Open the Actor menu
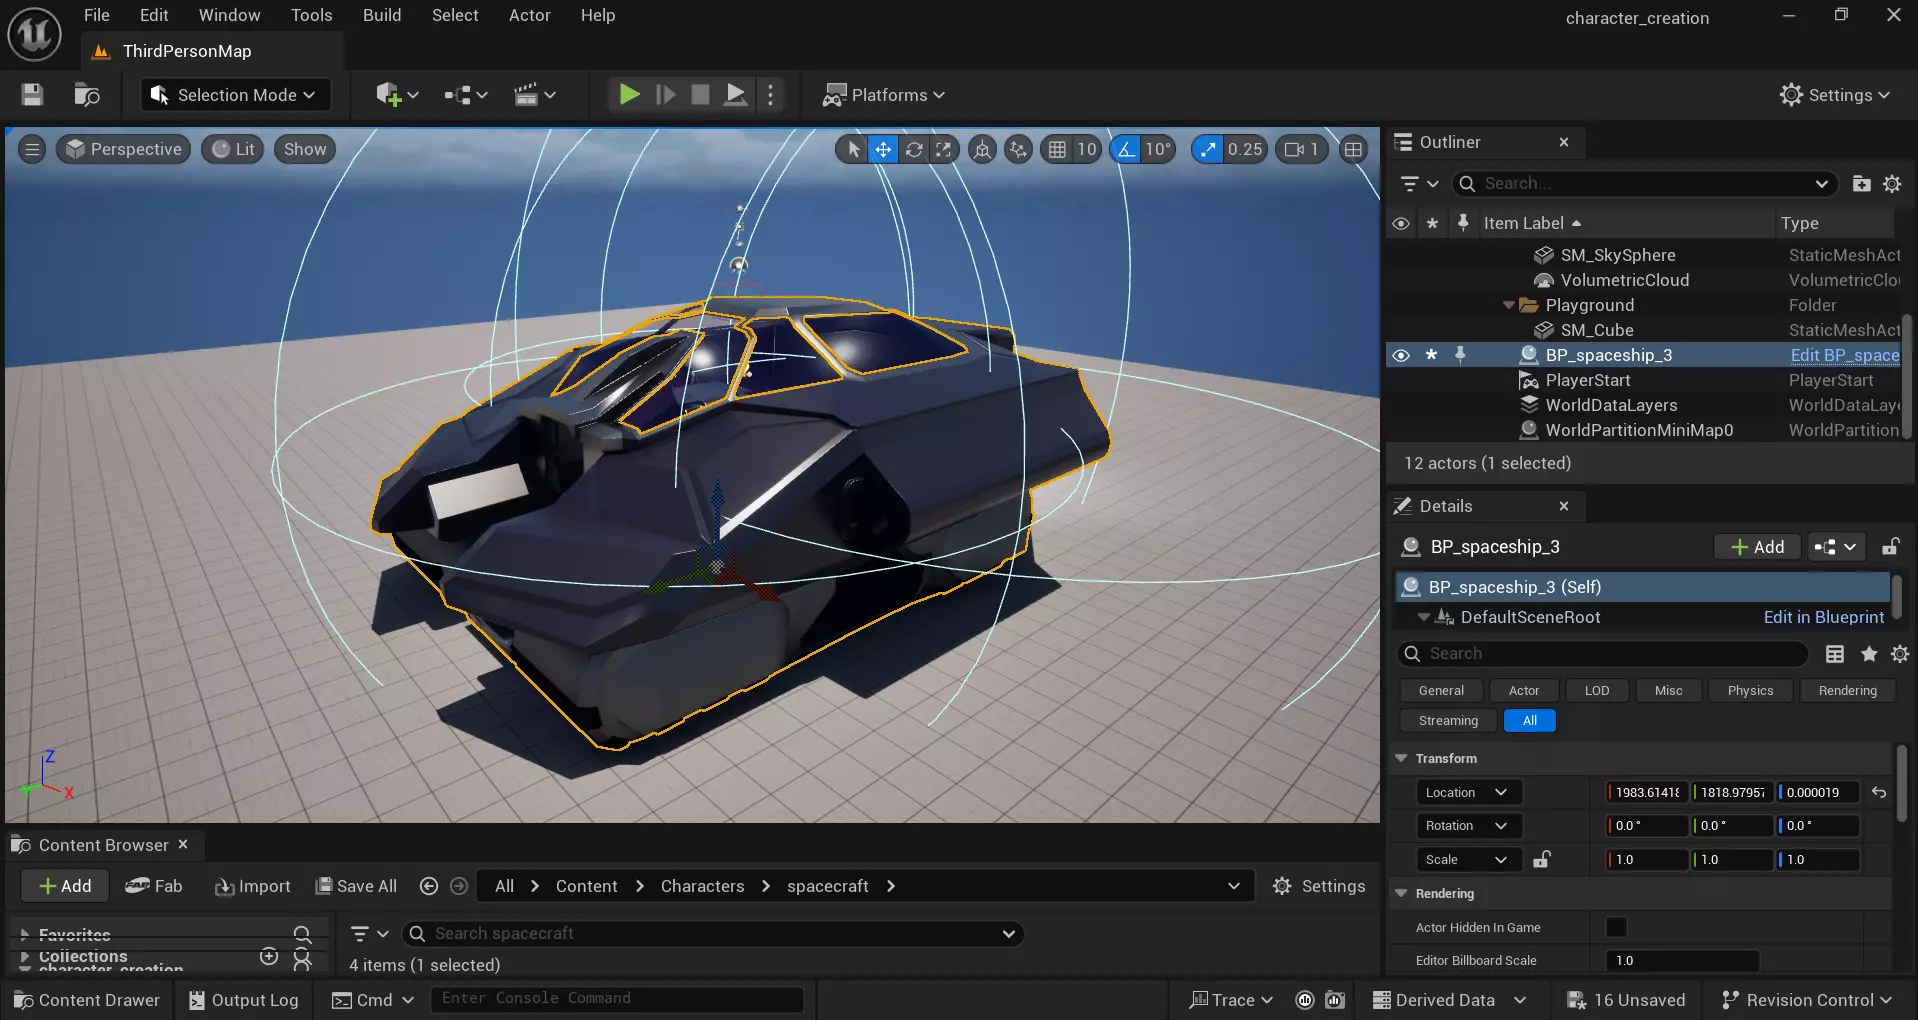The image size is (1918, 1020). [530, 15]
